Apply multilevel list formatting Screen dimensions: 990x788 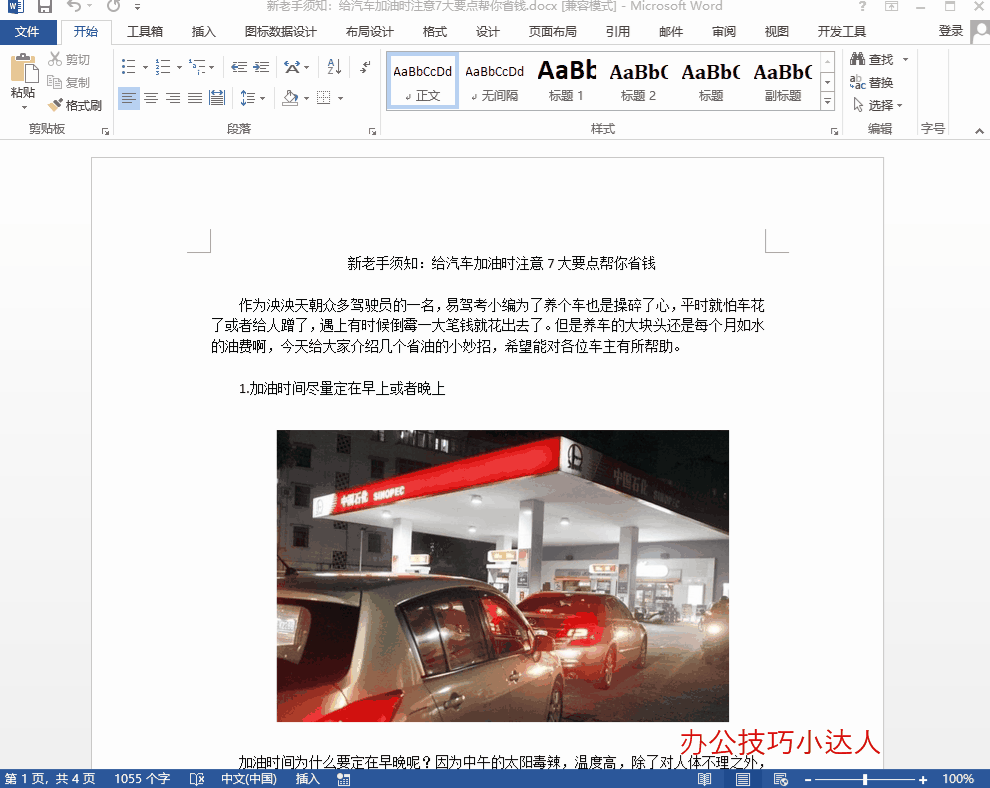[197, 66]
